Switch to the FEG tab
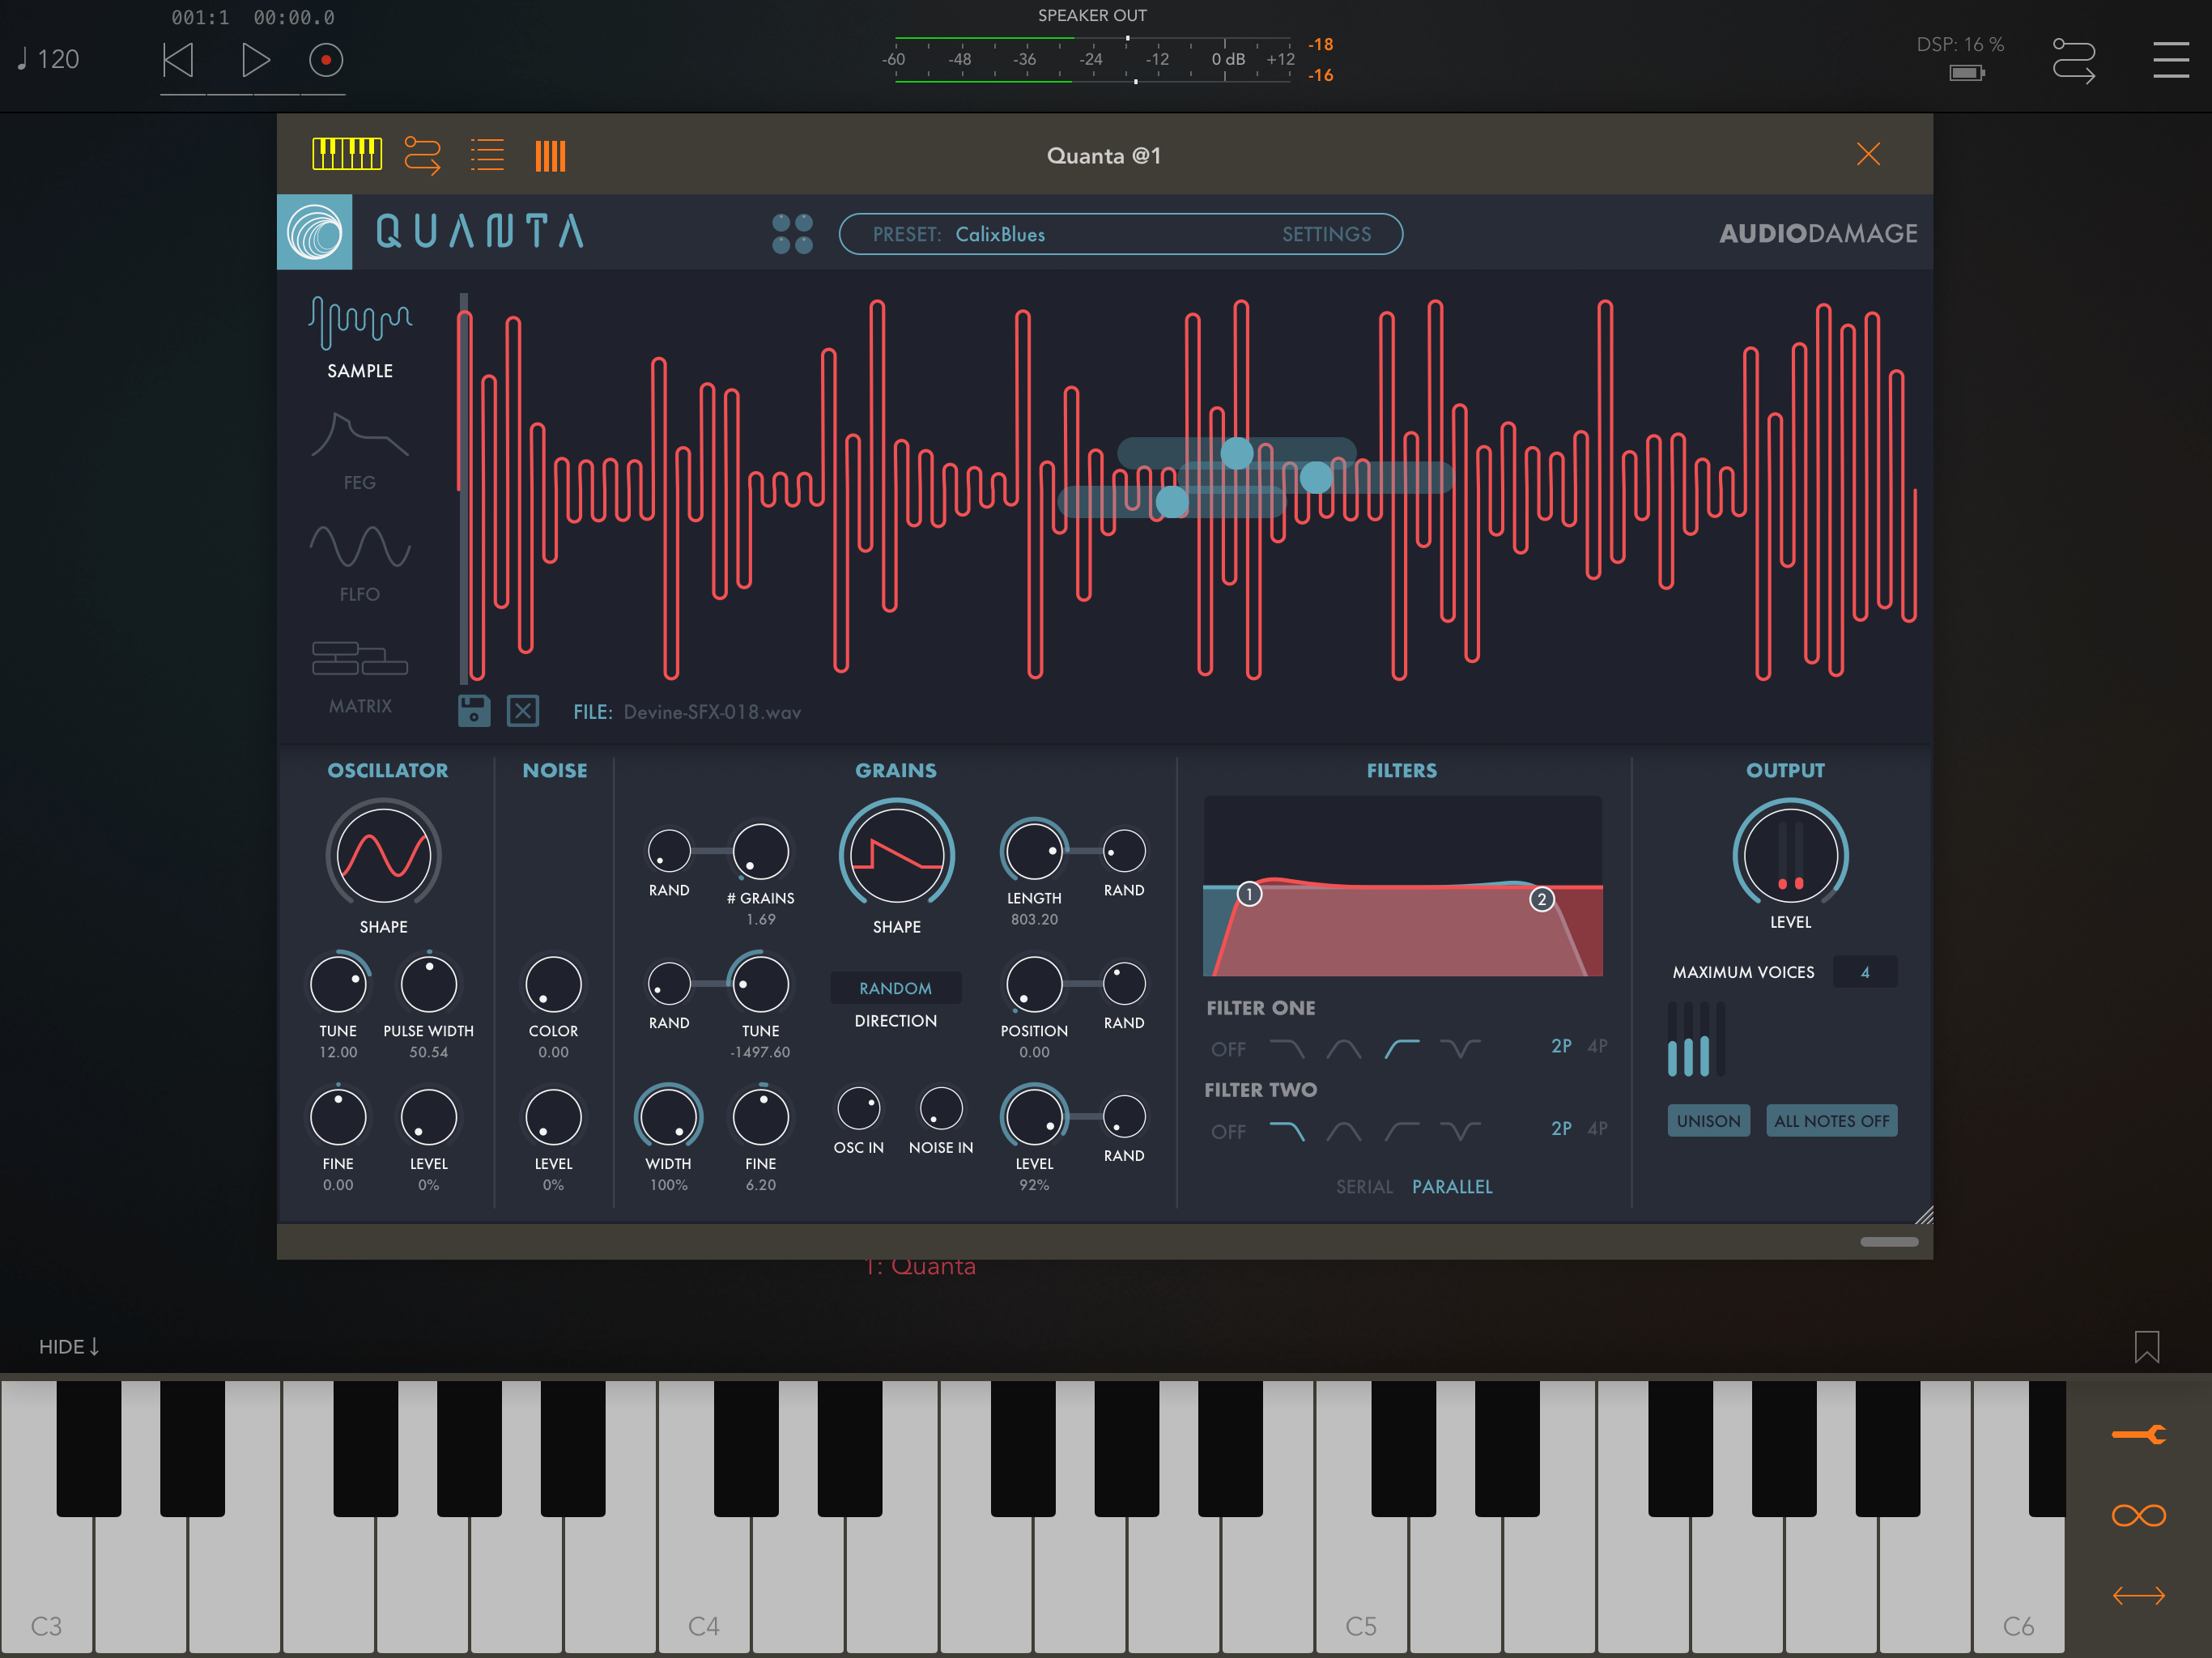 tap(360, 451)
